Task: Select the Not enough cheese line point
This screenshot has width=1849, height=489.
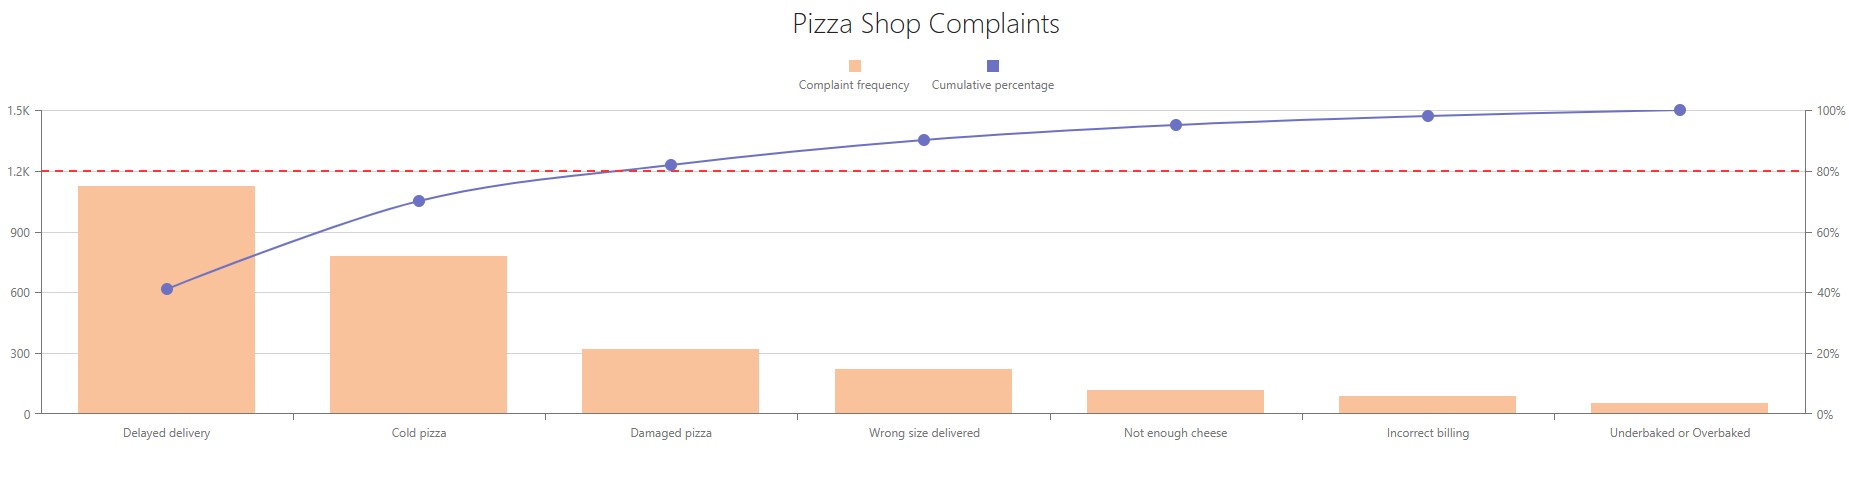Action: click(x=1176, y=125)
